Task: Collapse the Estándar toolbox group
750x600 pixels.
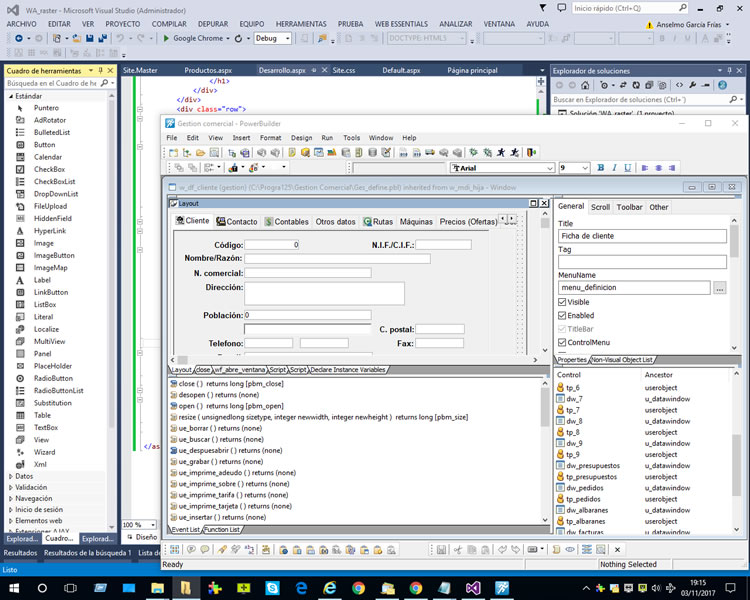Action: [x=11, y=96]
